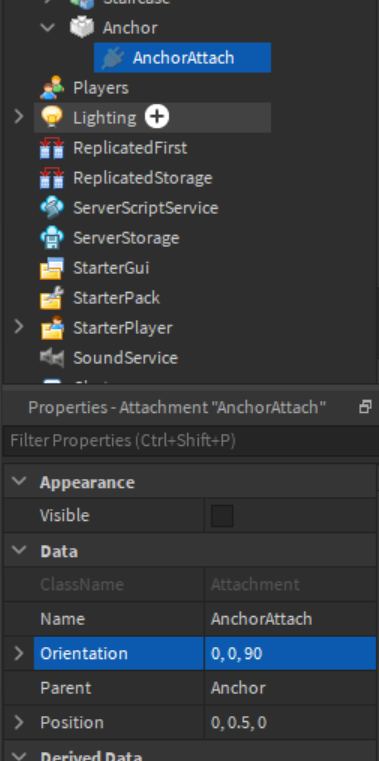The image size is (379, 761).
Task: Click the AnchorAttach attachment icon
Action: [x=112, y=58]
